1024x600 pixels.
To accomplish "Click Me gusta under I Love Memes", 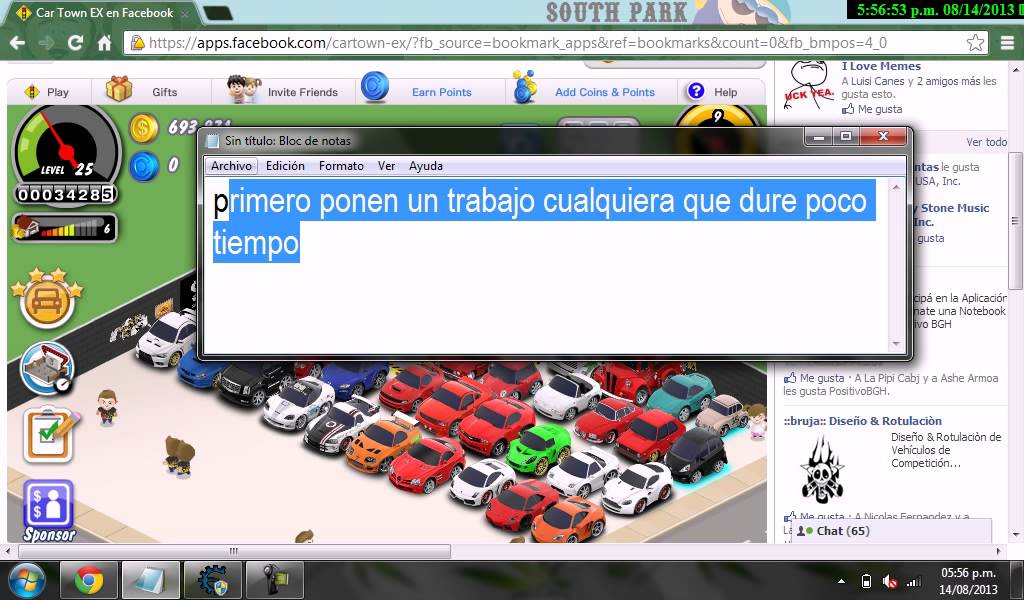I will 880,109.
